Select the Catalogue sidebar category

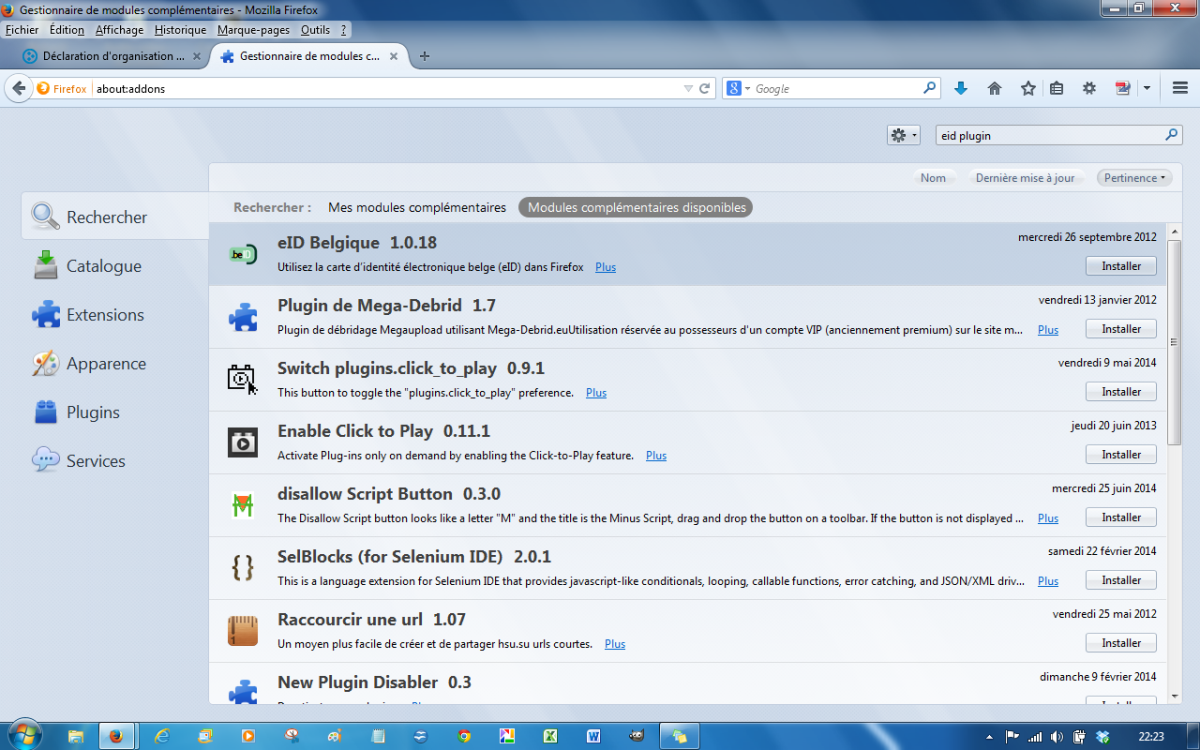click(115, 266)
